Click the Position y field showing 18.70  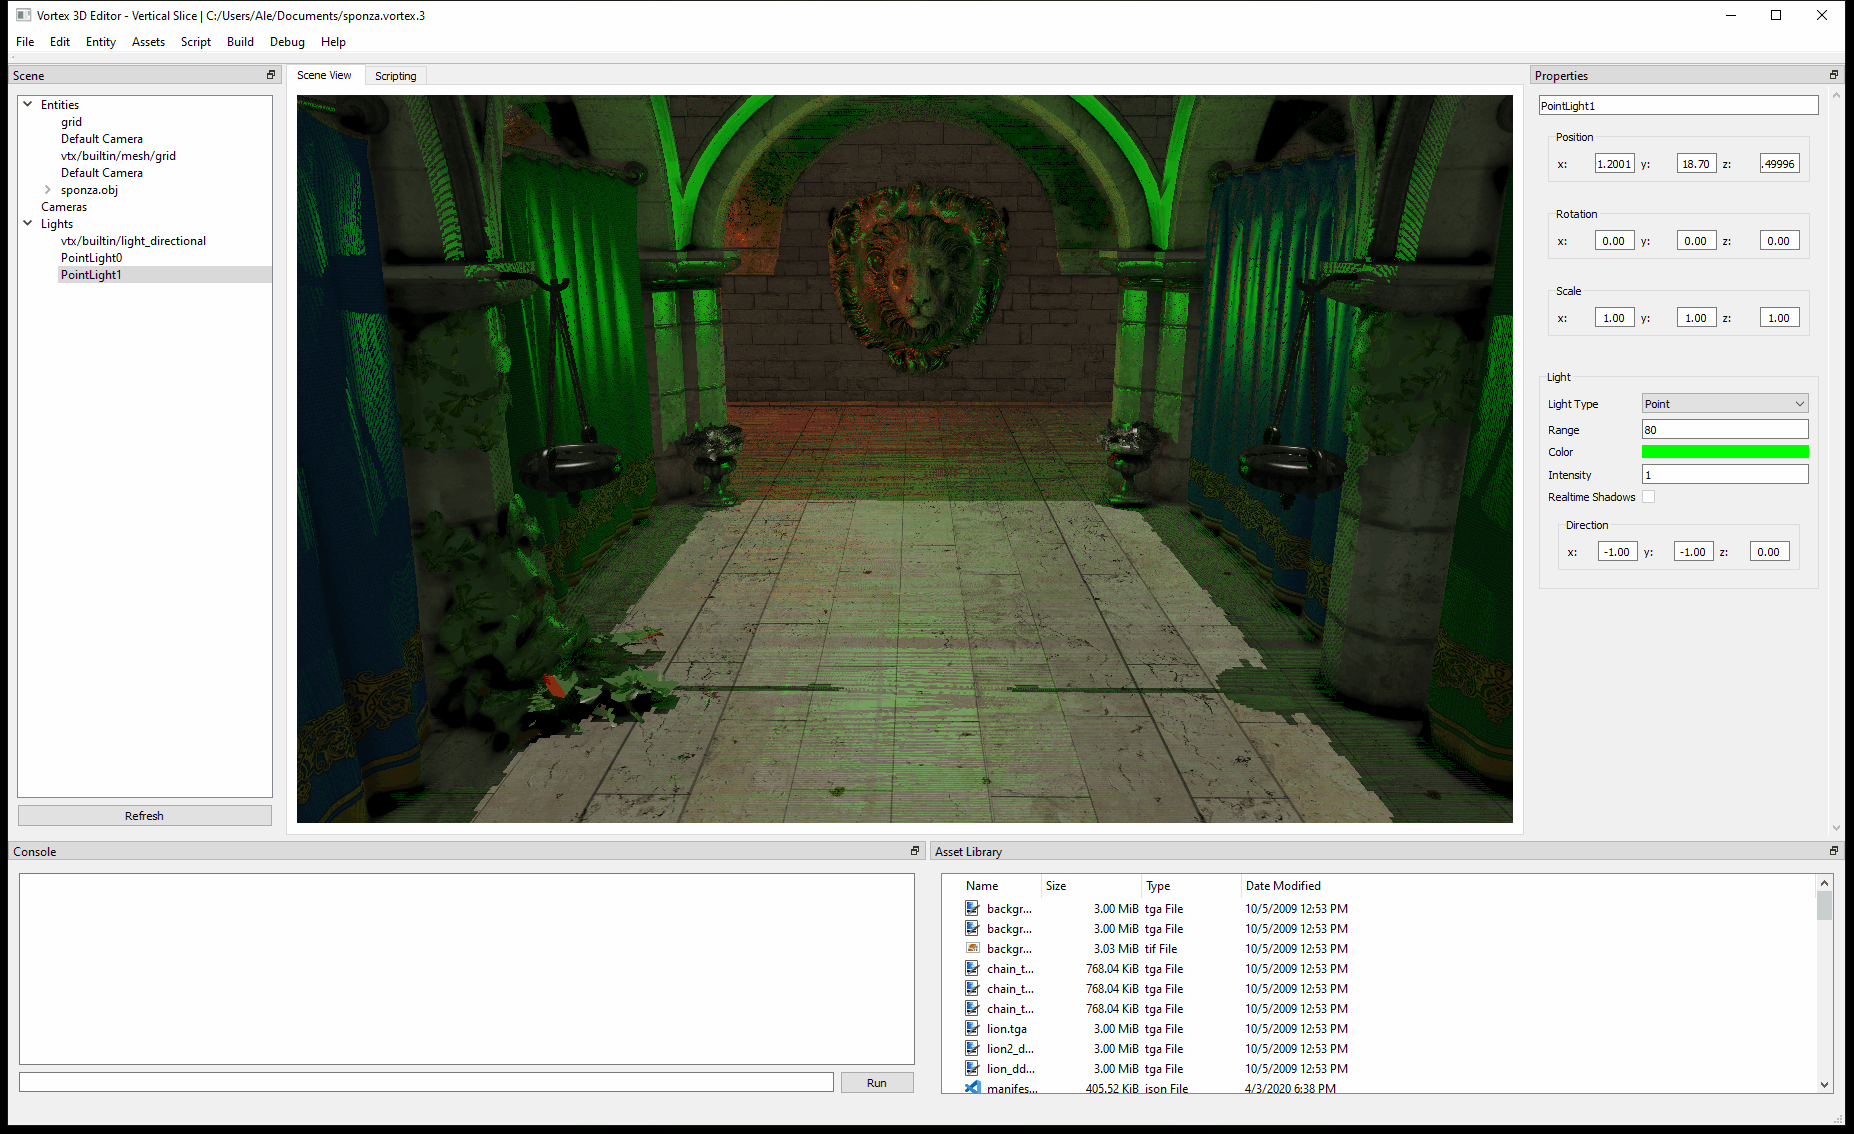(x=1696, y=164)
